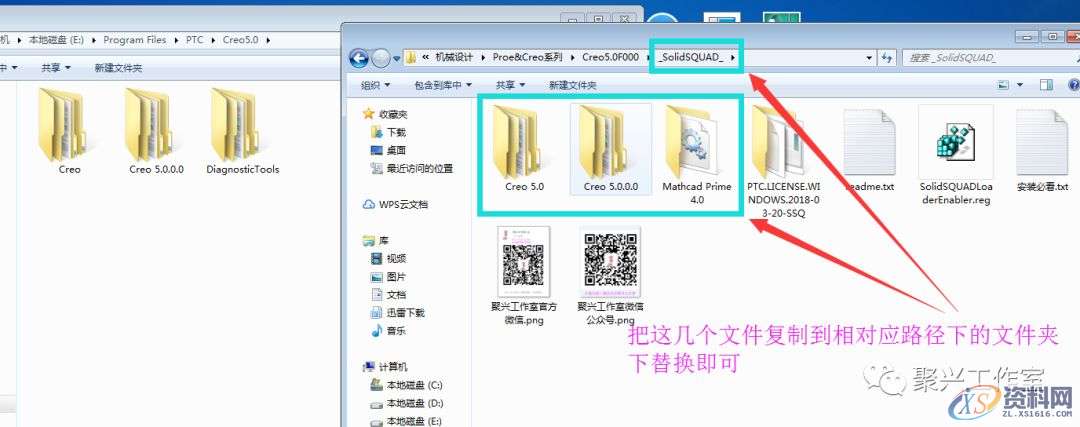Click Program Files in back window breadcrumb
This screenshot has width=1080, height=427.
pyautogui.click(x=135, y=40)
